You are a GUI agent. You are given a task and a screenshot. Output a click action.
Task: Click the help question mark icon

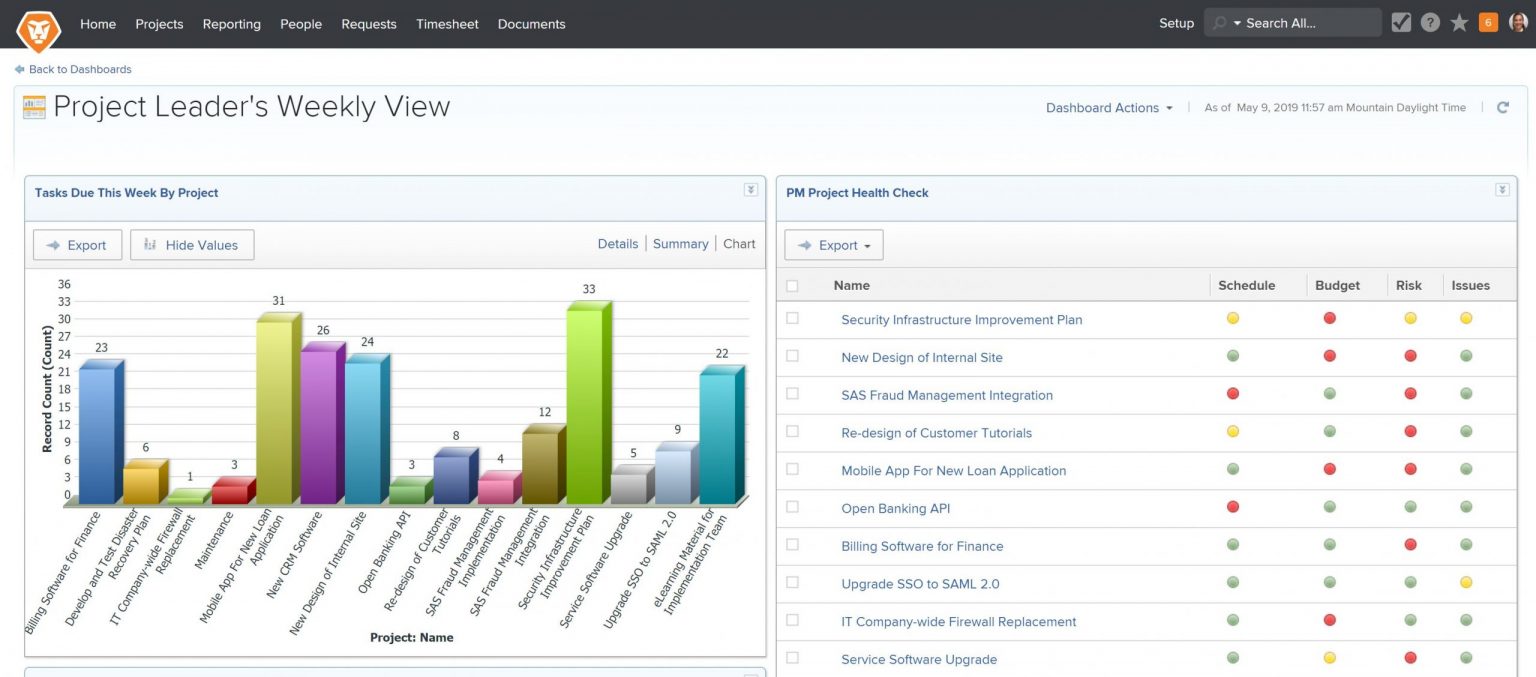click(x=1430, y=20)
